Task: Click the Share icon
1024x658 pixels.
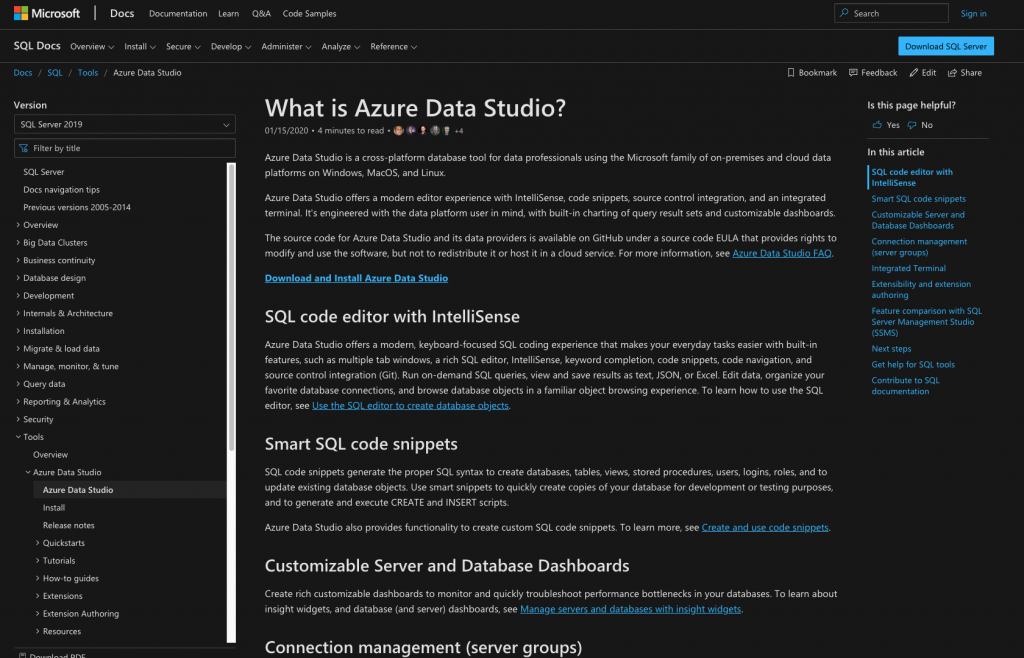Action: click(x=952, y=72)
